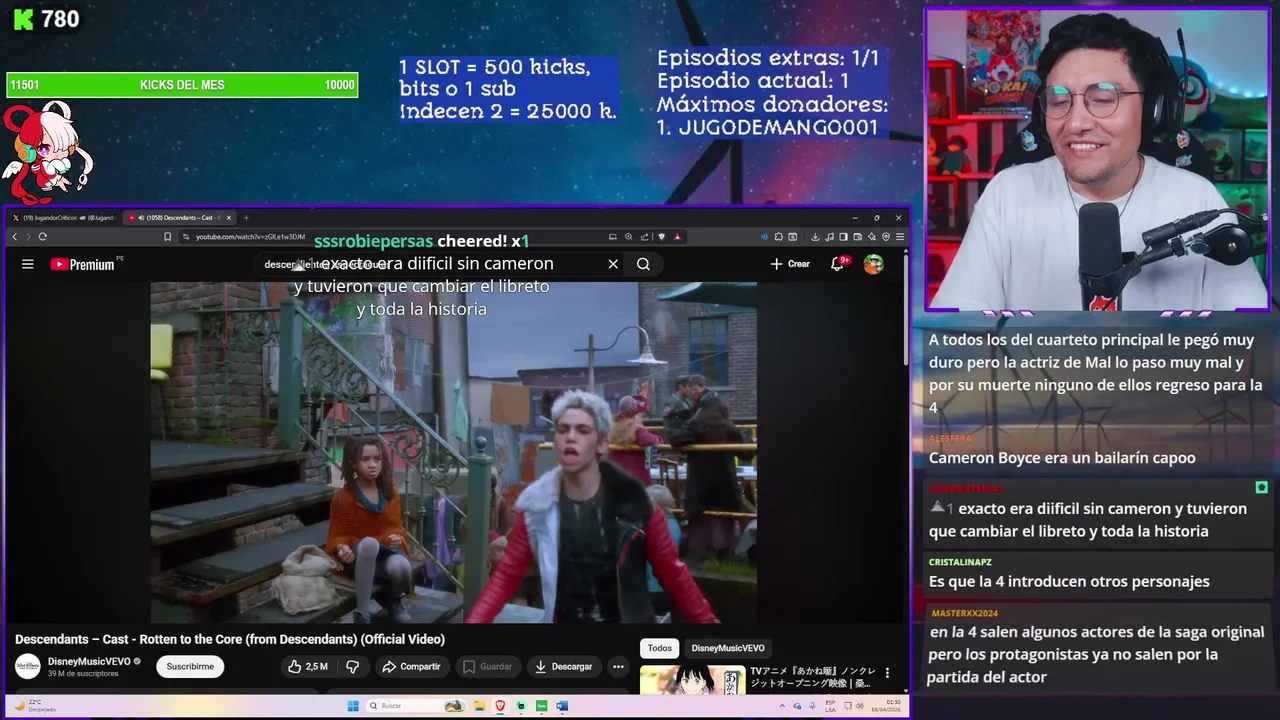Open the DisneyMusicVEVO channel avatar
The width and height of the screenshot is (1280, 720).
(28, 666)
